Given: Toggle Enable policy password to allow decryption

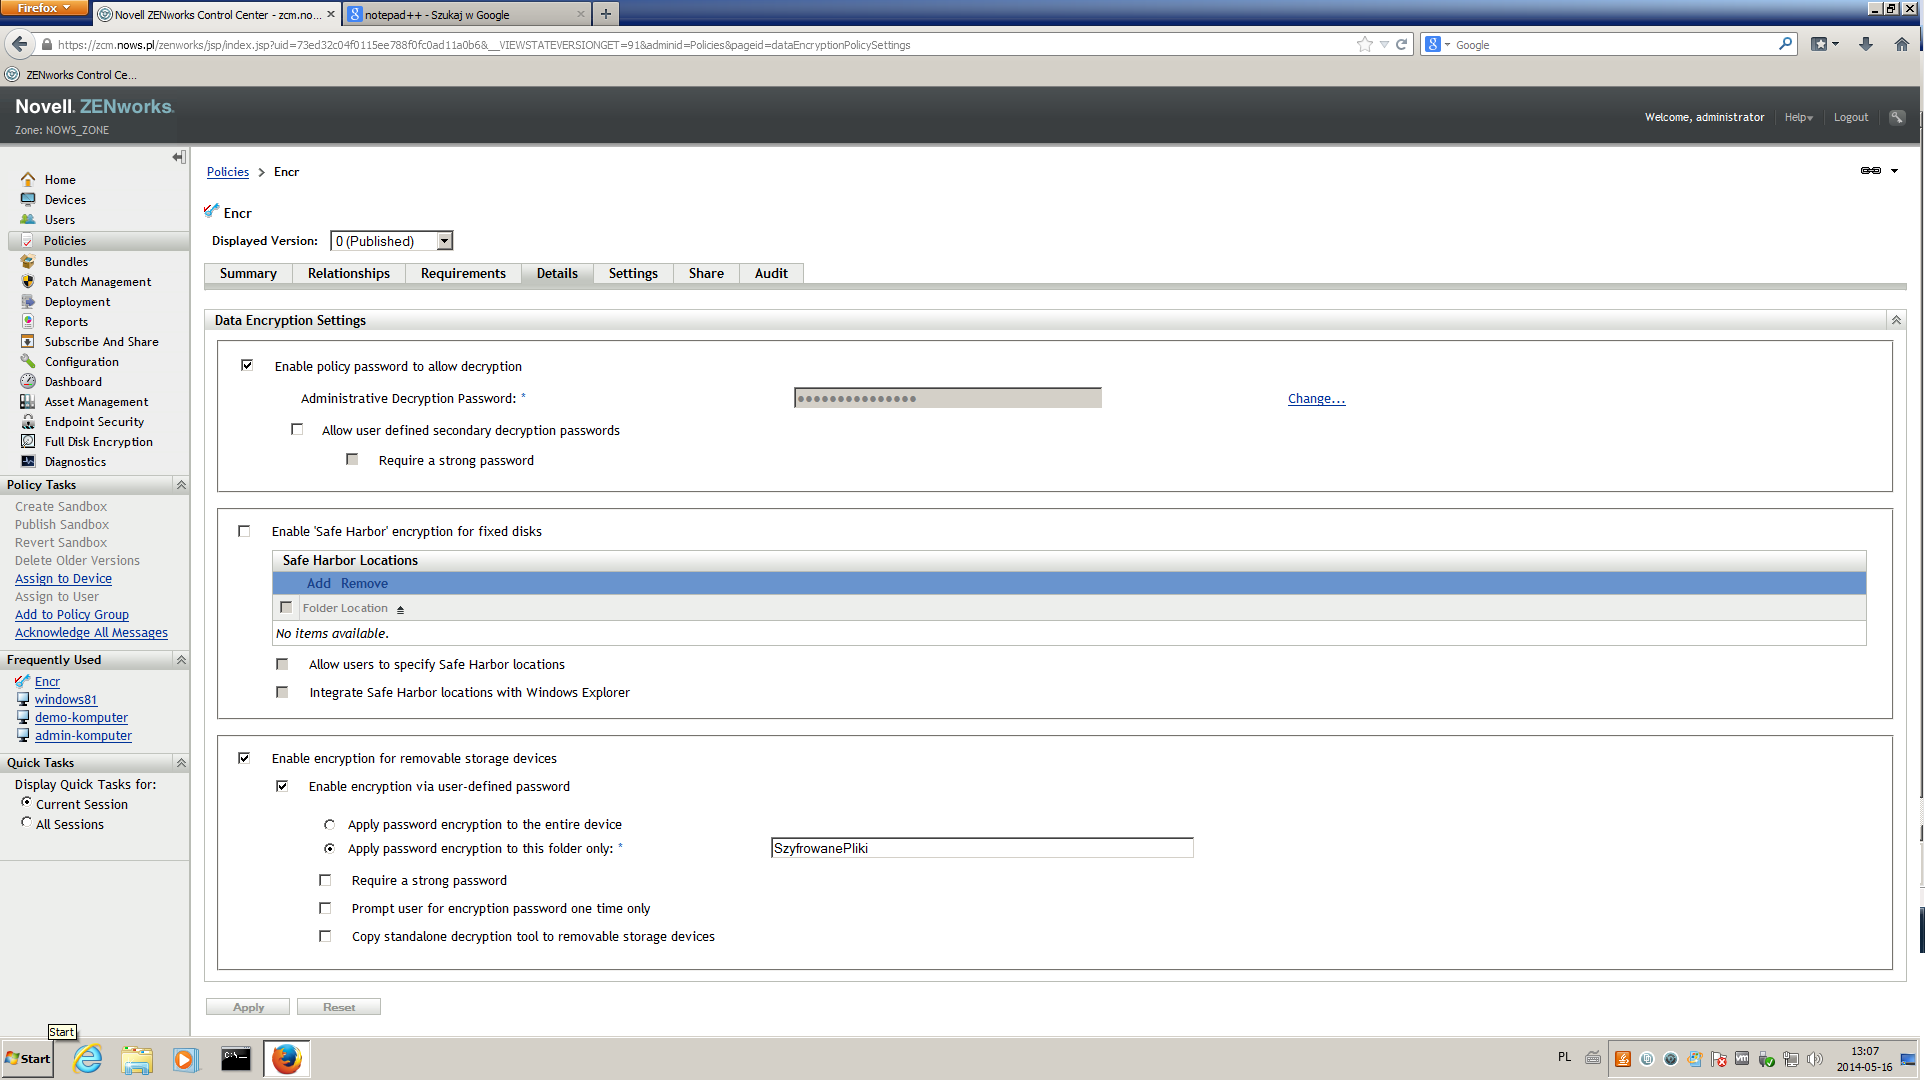Looking at the screenshot, I should tap(247, 365).
